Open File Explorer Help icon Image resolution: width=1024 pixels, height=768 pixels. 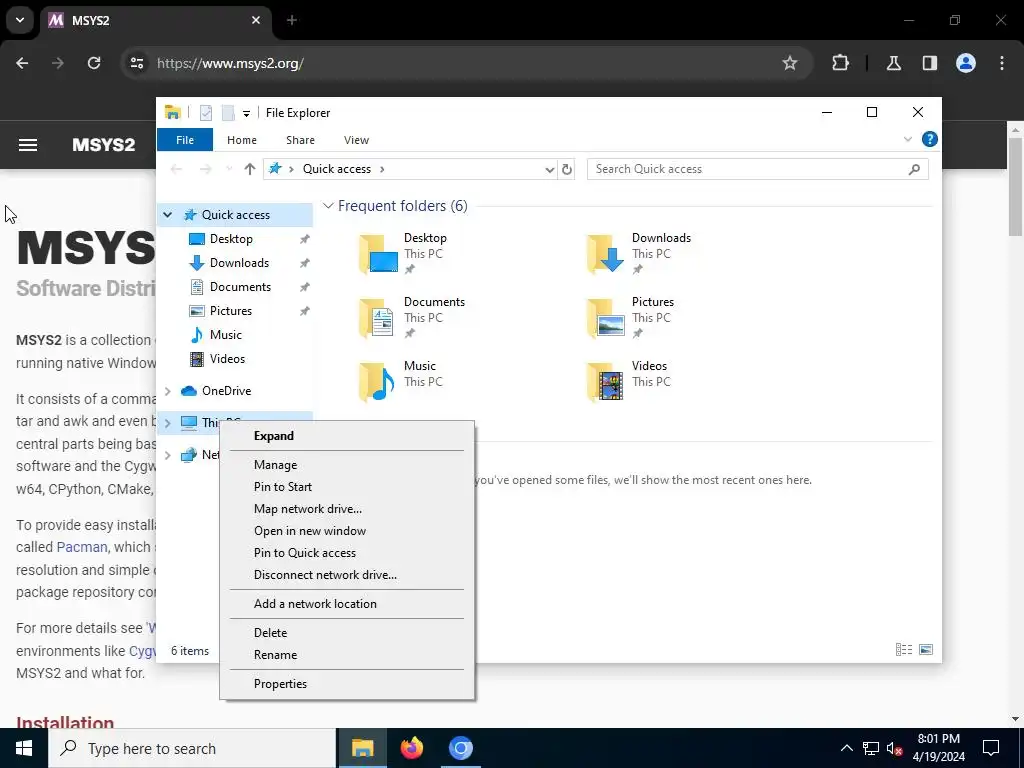(929, 139)
